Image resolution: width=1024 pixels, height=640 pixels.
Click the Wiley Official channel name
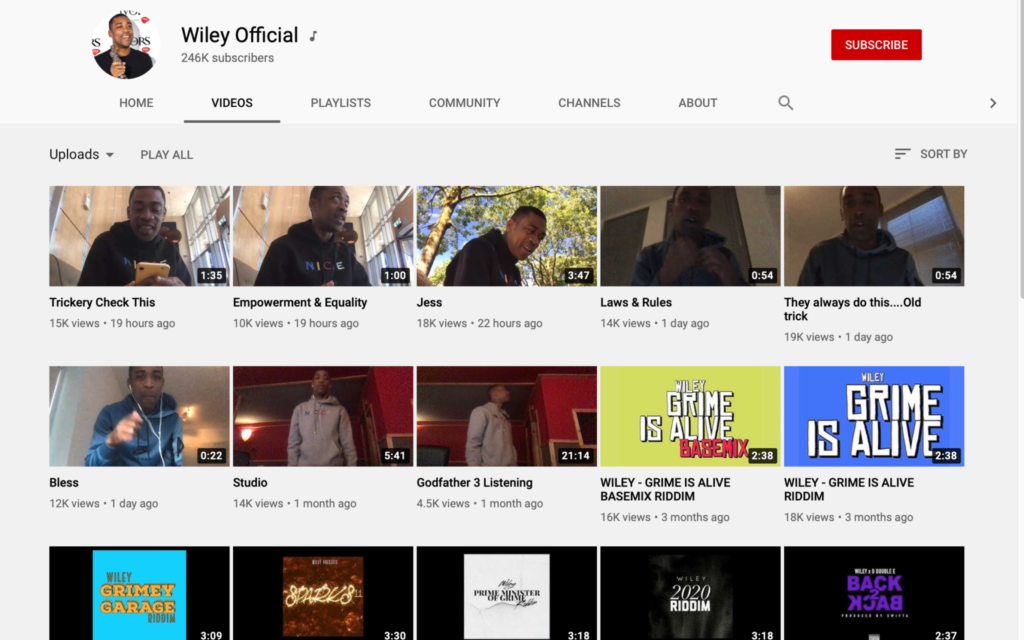coord(239,35)
